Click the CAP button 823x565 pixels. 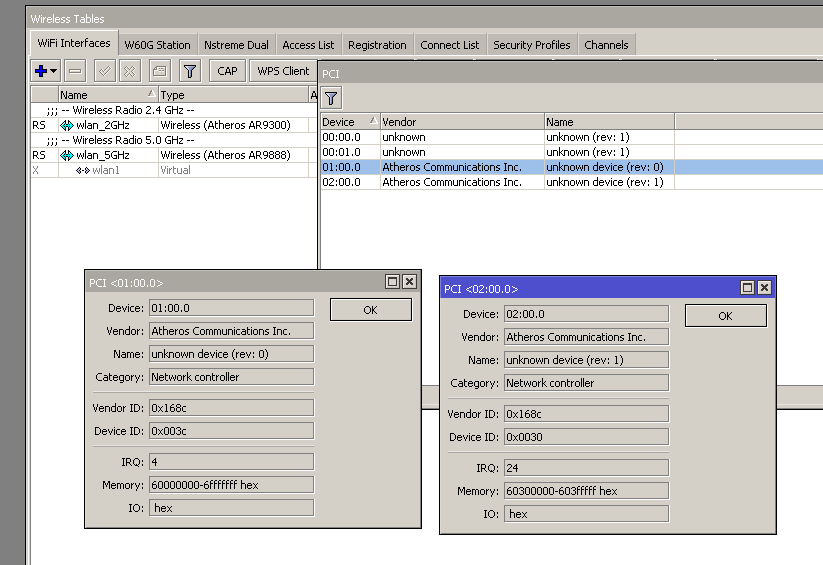227,71
